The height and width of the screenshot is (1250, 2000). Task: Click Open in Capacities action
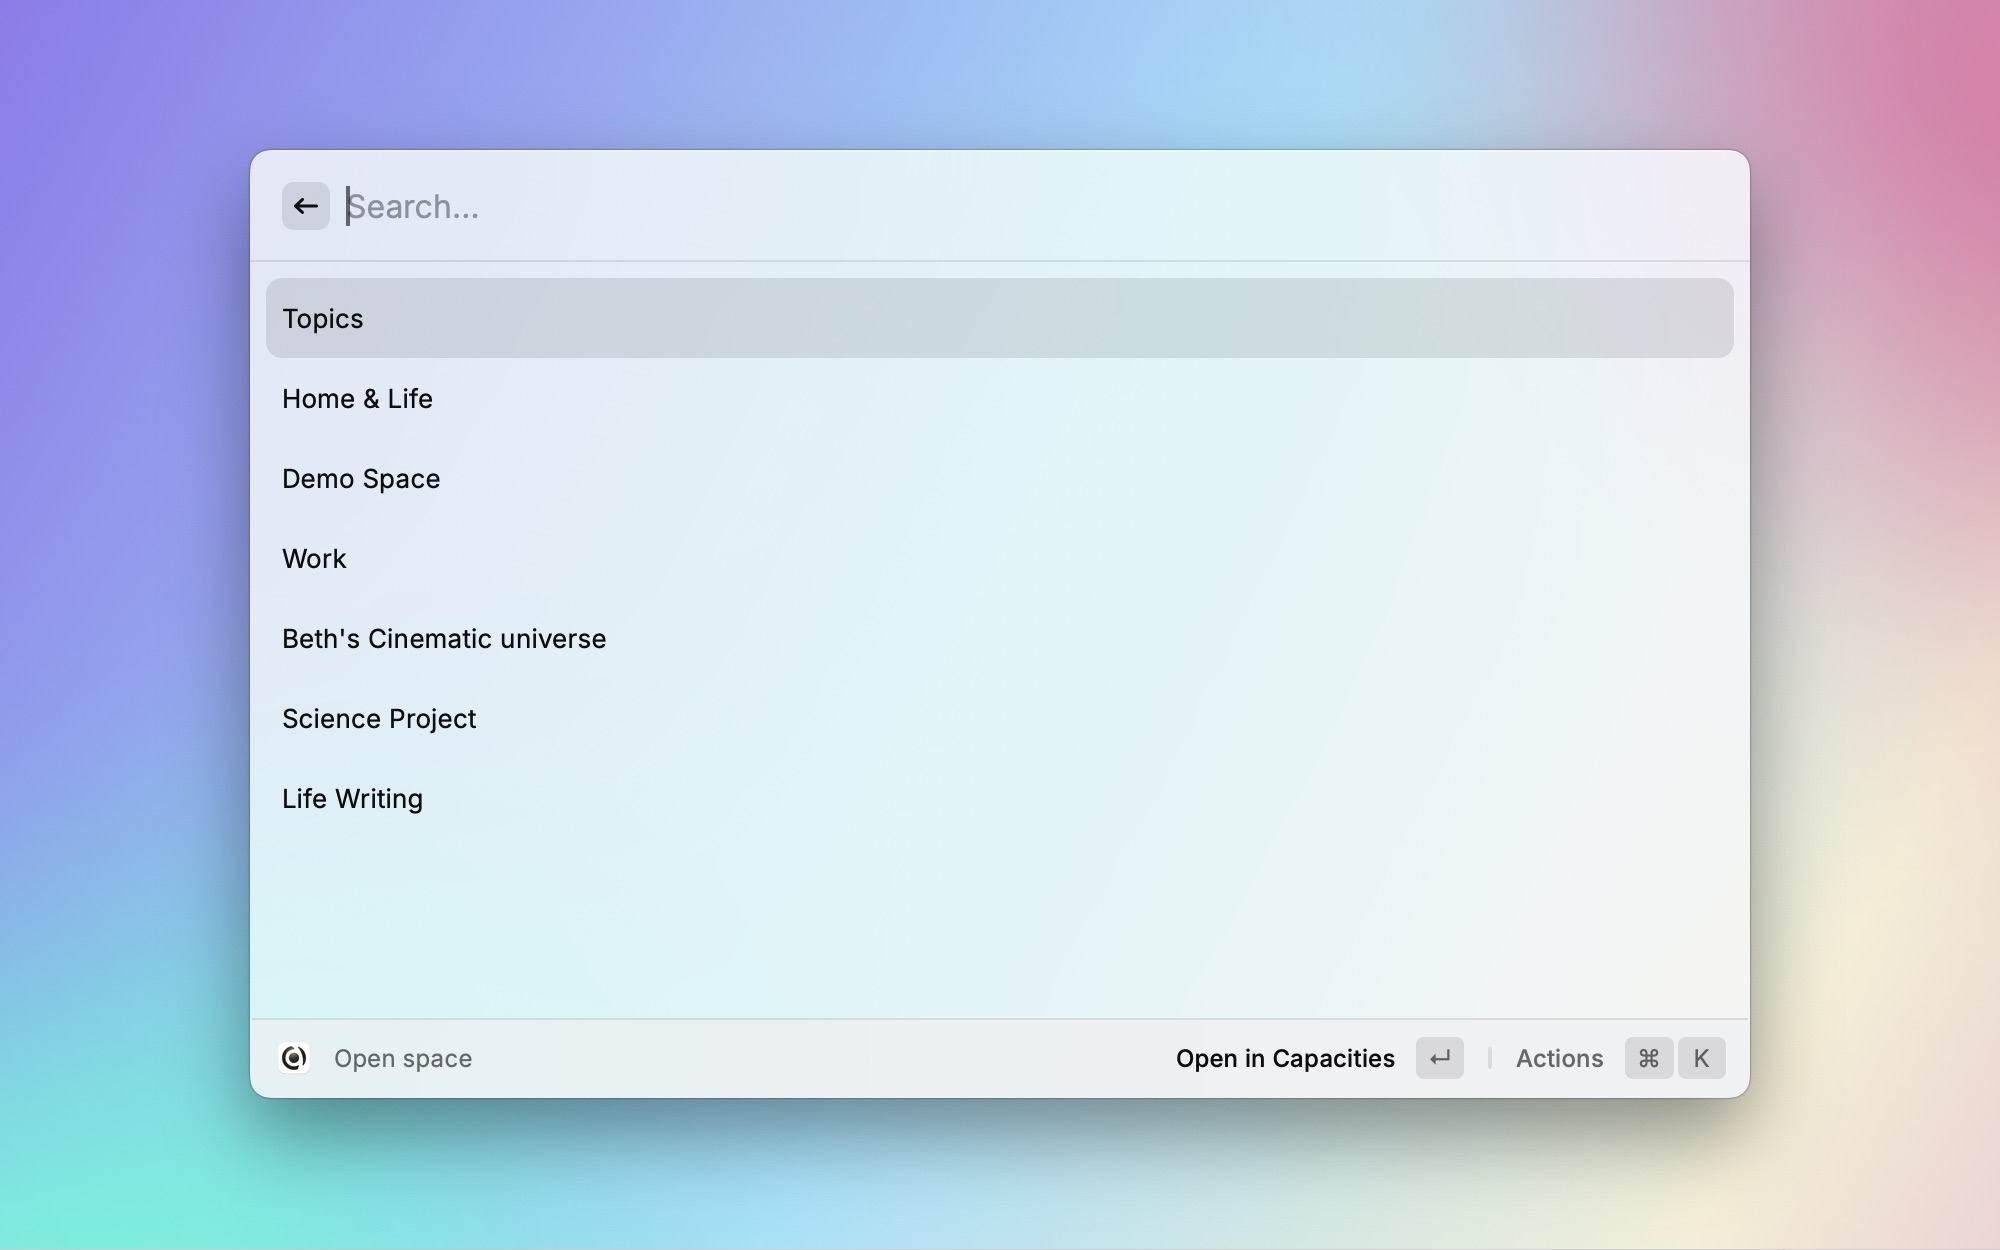click(x=1284, y=1058)
